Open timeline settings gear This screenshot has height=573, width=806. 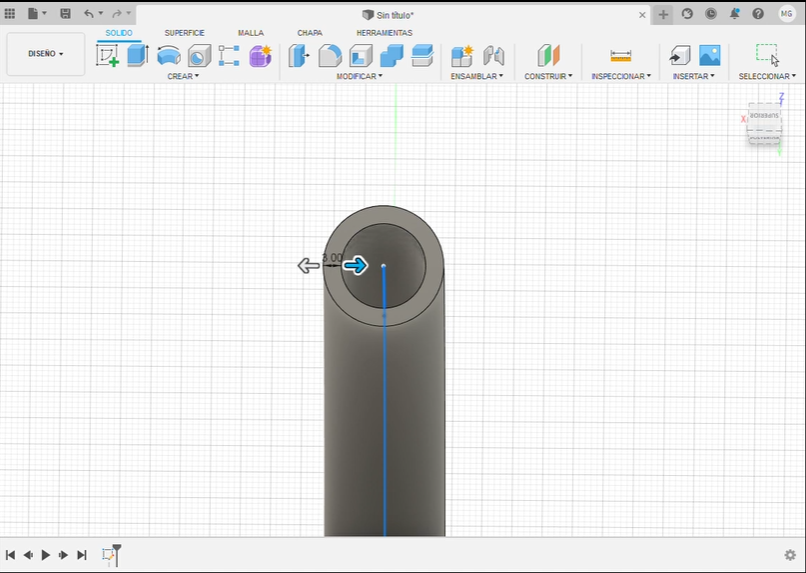(x=790, y=555)
